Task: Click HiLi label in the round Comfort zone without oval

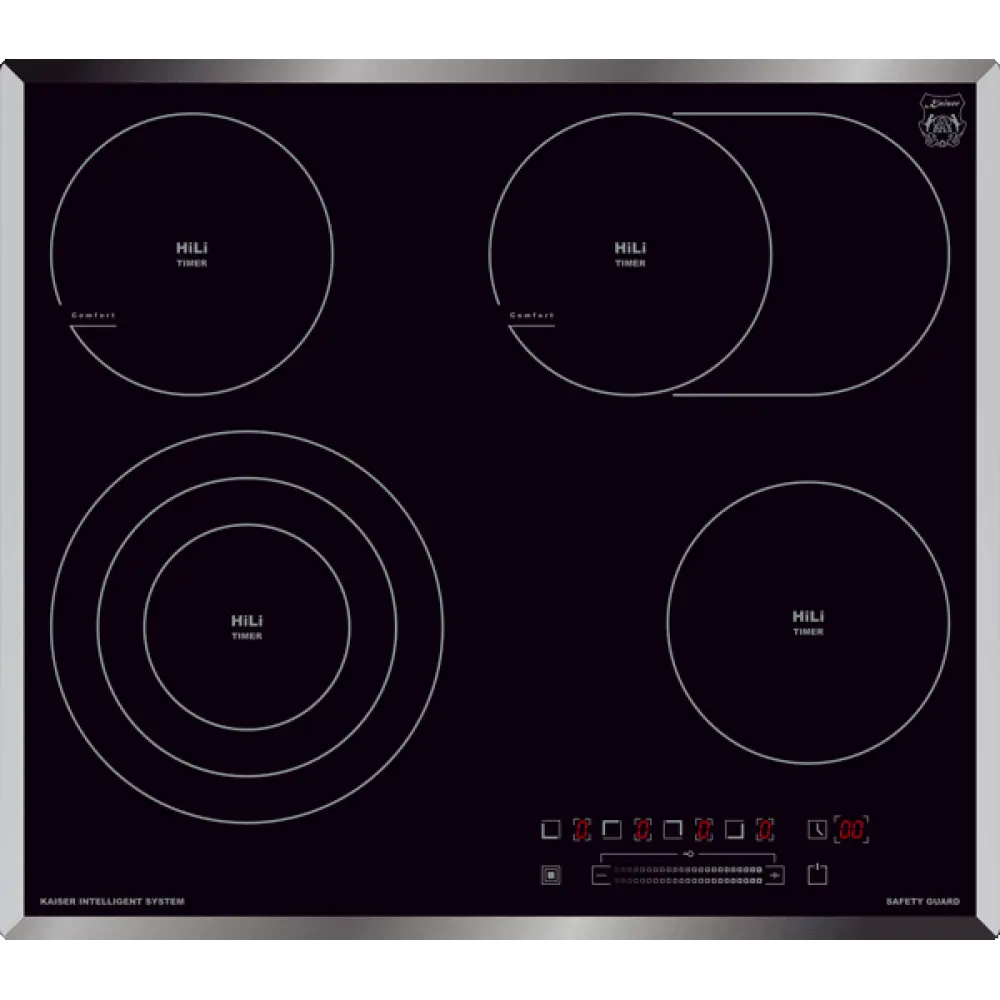Action: pyautogui.click(x=192, y=247)
